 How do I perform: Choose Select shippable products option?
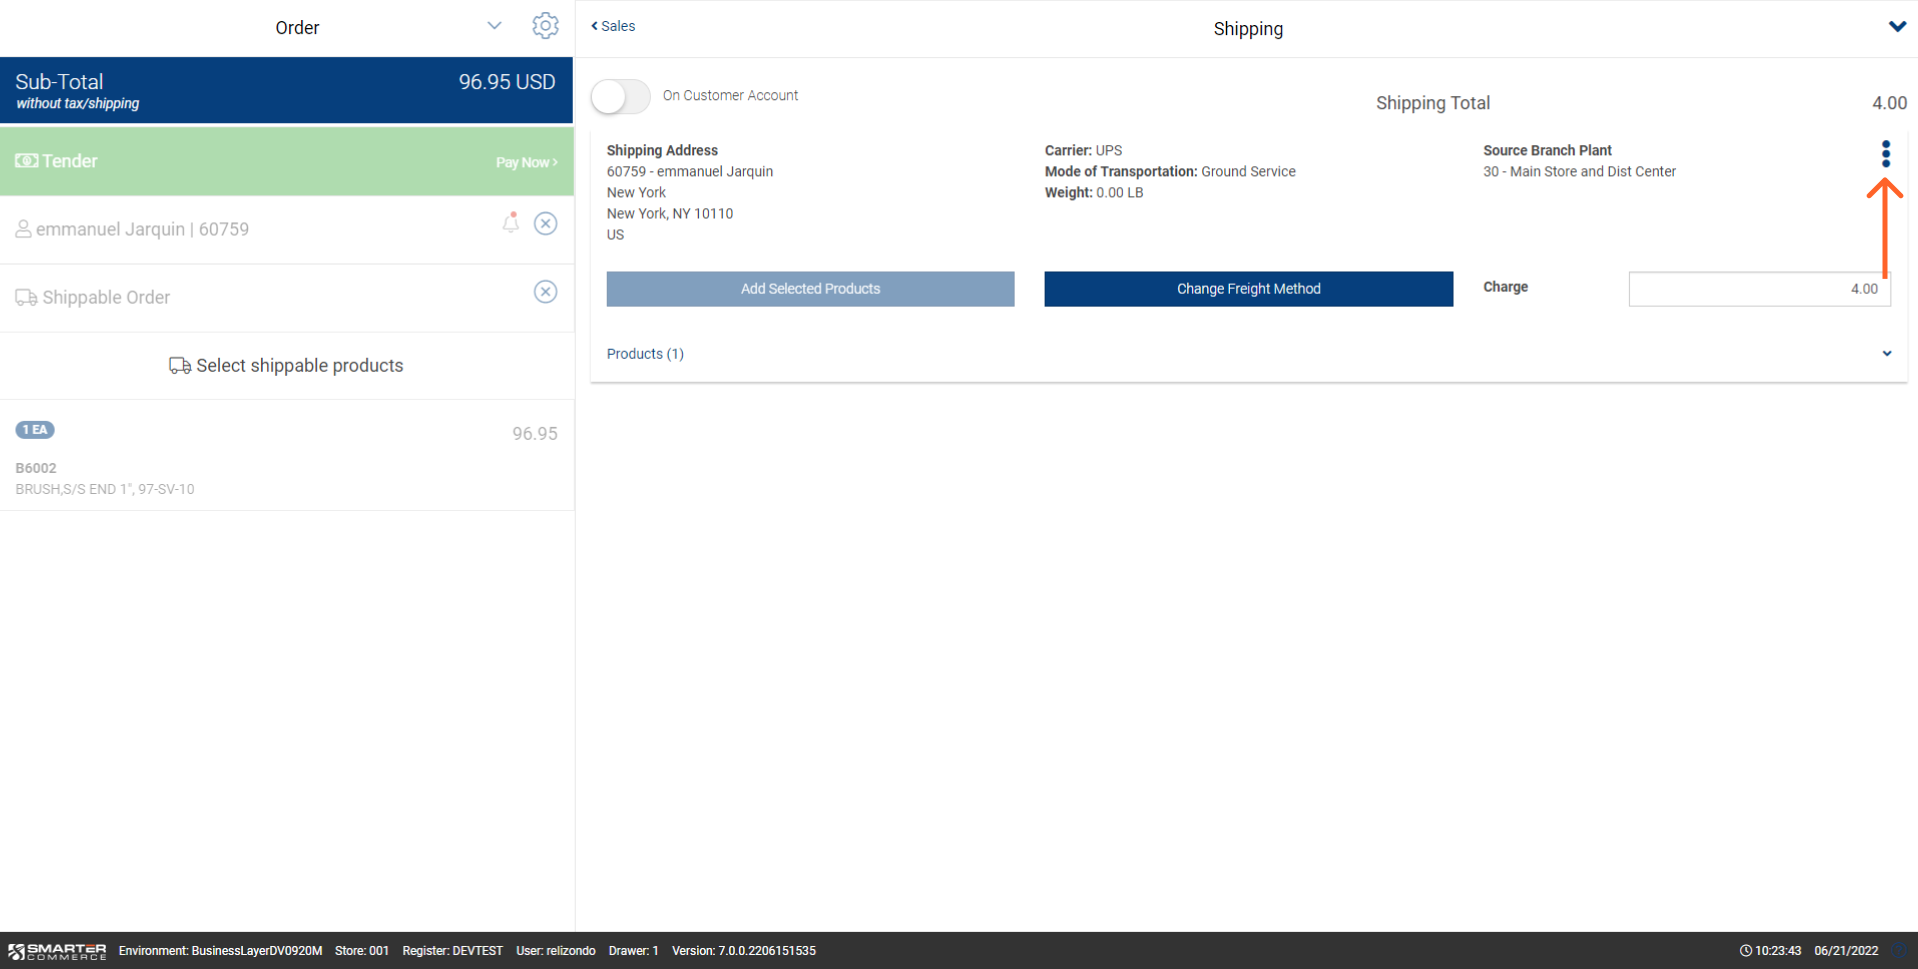pos(286,366)
